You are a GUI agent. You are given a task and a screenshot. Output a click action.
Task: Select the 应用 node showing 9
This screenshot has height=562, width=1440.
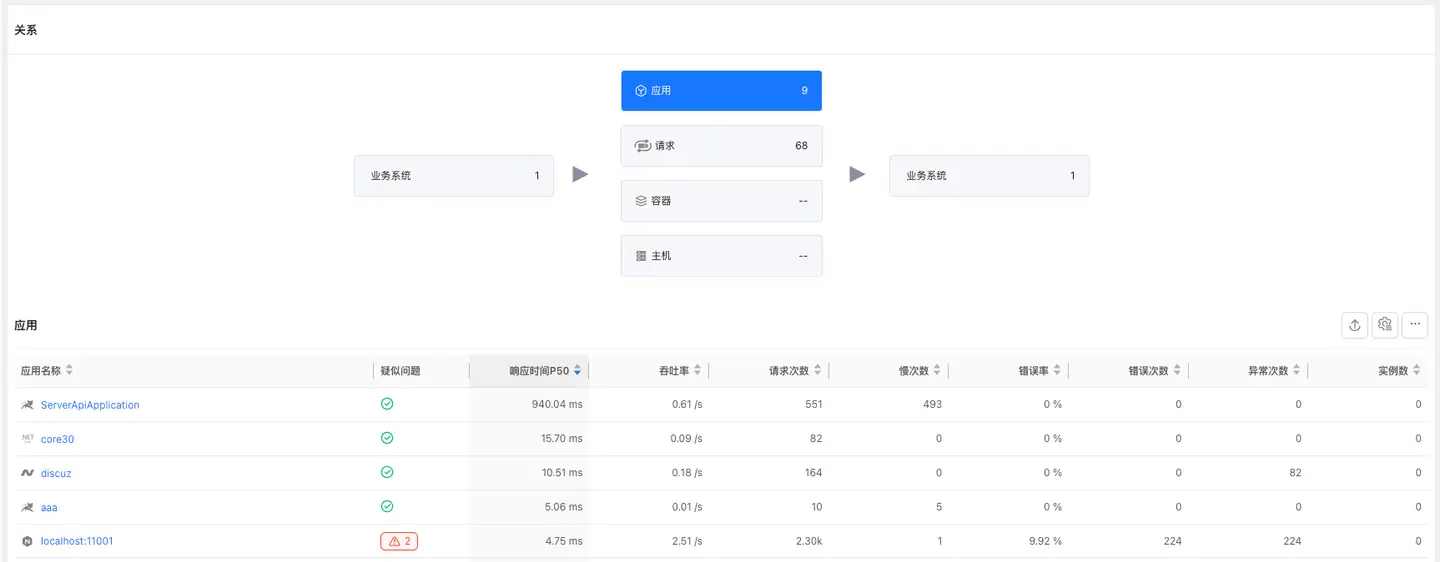(x=721, y=91)
